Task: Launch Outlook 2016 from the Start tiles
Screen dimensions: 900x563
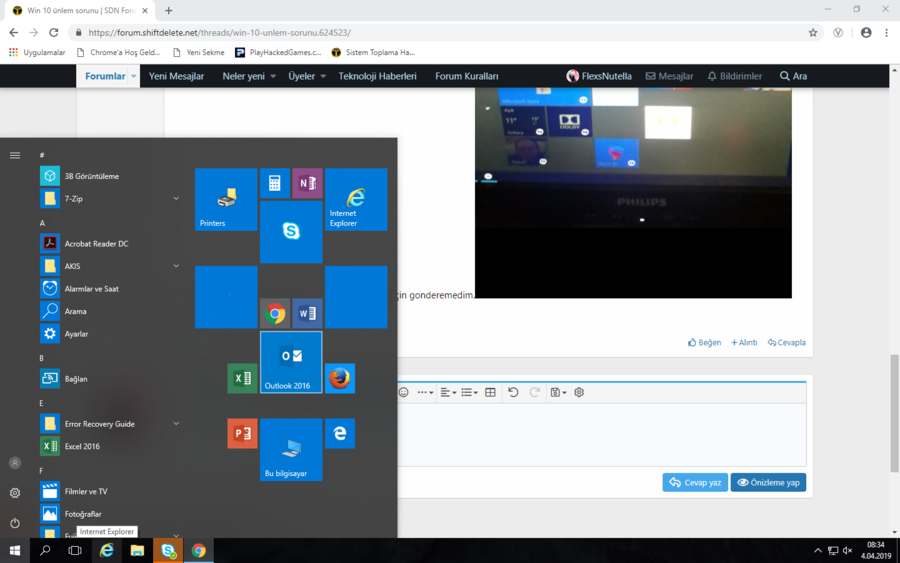Action: [x=291, y=362]
